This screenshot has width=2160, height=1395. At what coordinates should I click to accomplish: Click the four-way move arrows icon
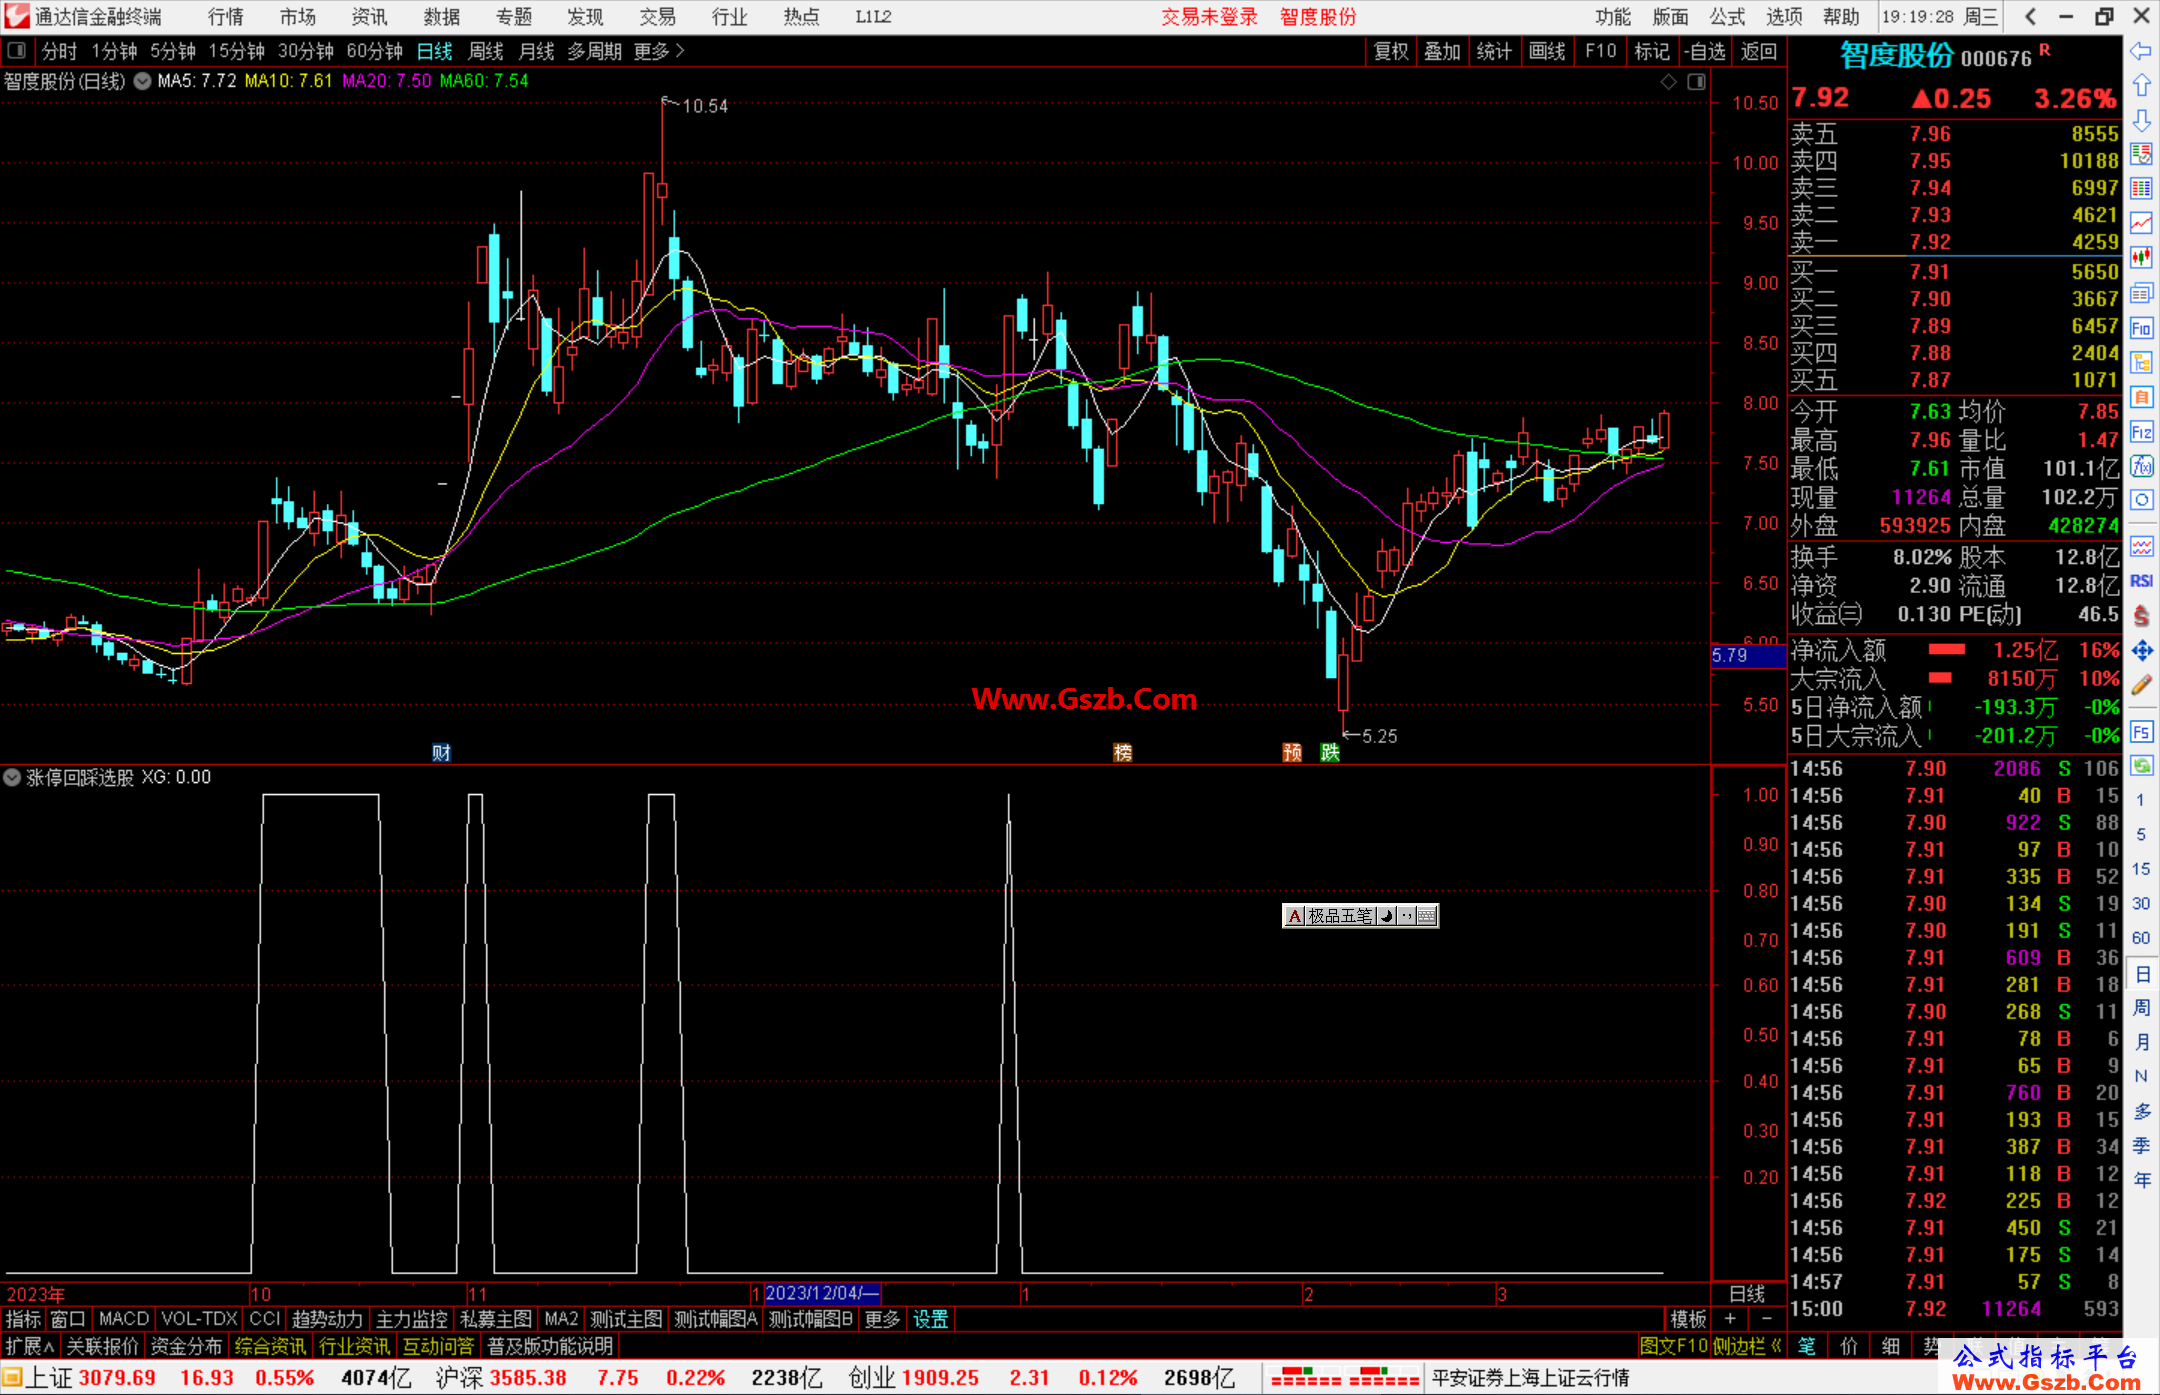point(2141,651)
